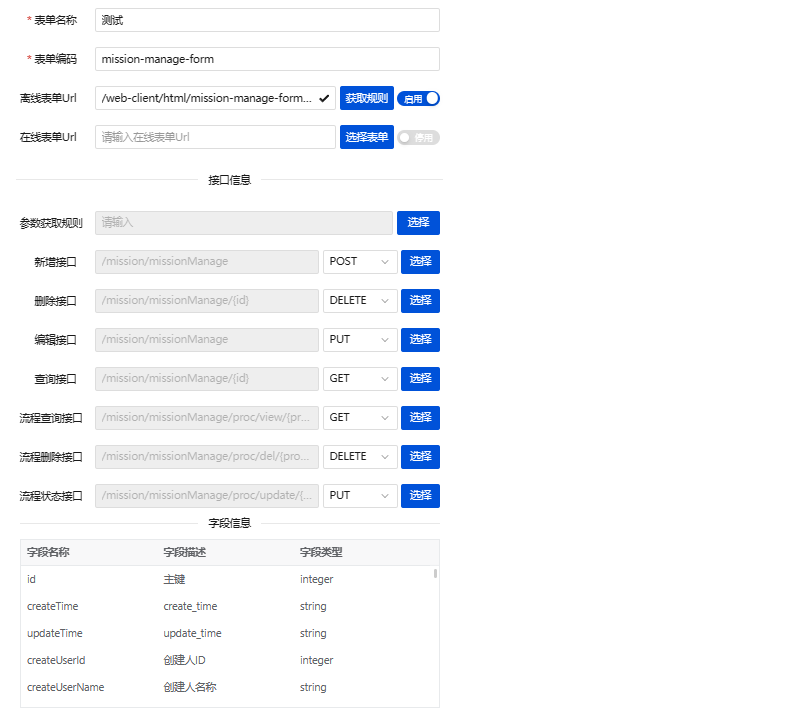Open the GET method dropdown for 查询接口
795x722 pixels.
(x=360, y=379)
